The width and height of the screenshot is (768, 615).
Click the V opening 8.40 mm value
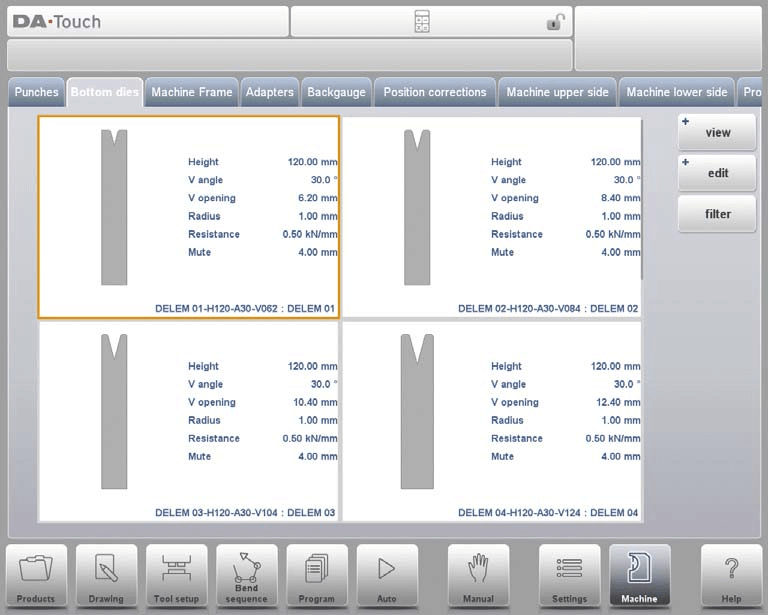pyautogui.click(x=621, y=198)
